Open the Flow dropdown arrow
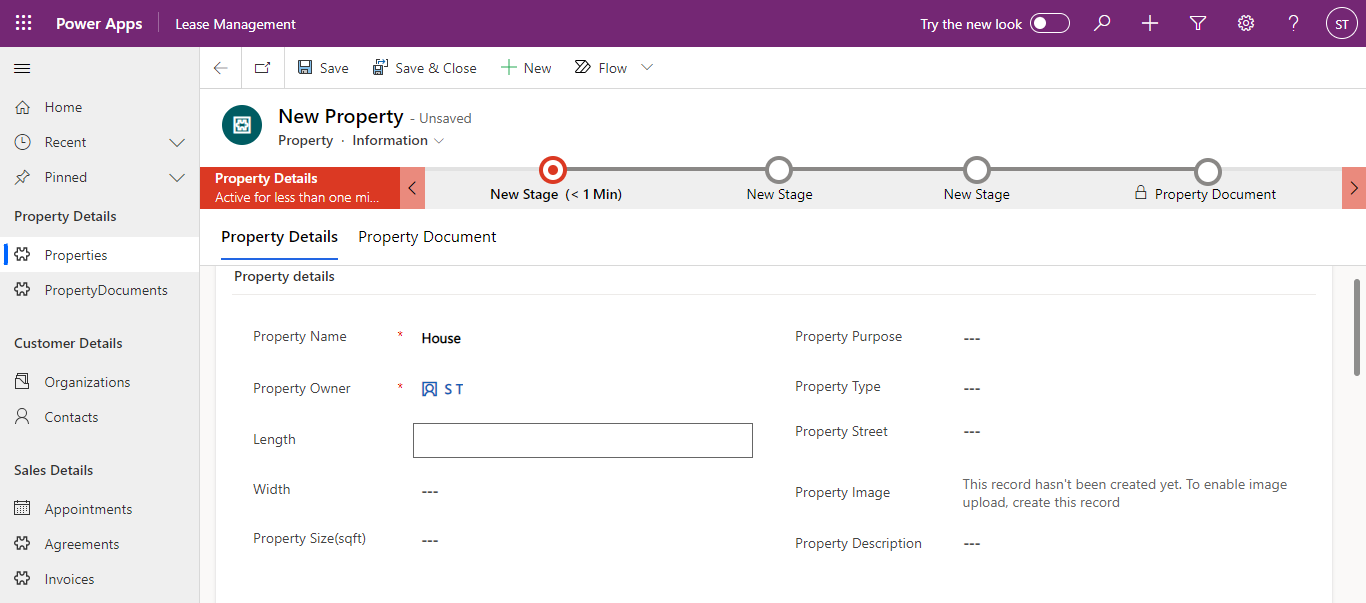The height and width of the screenshot is (603, 1366). tap(647, 68)
